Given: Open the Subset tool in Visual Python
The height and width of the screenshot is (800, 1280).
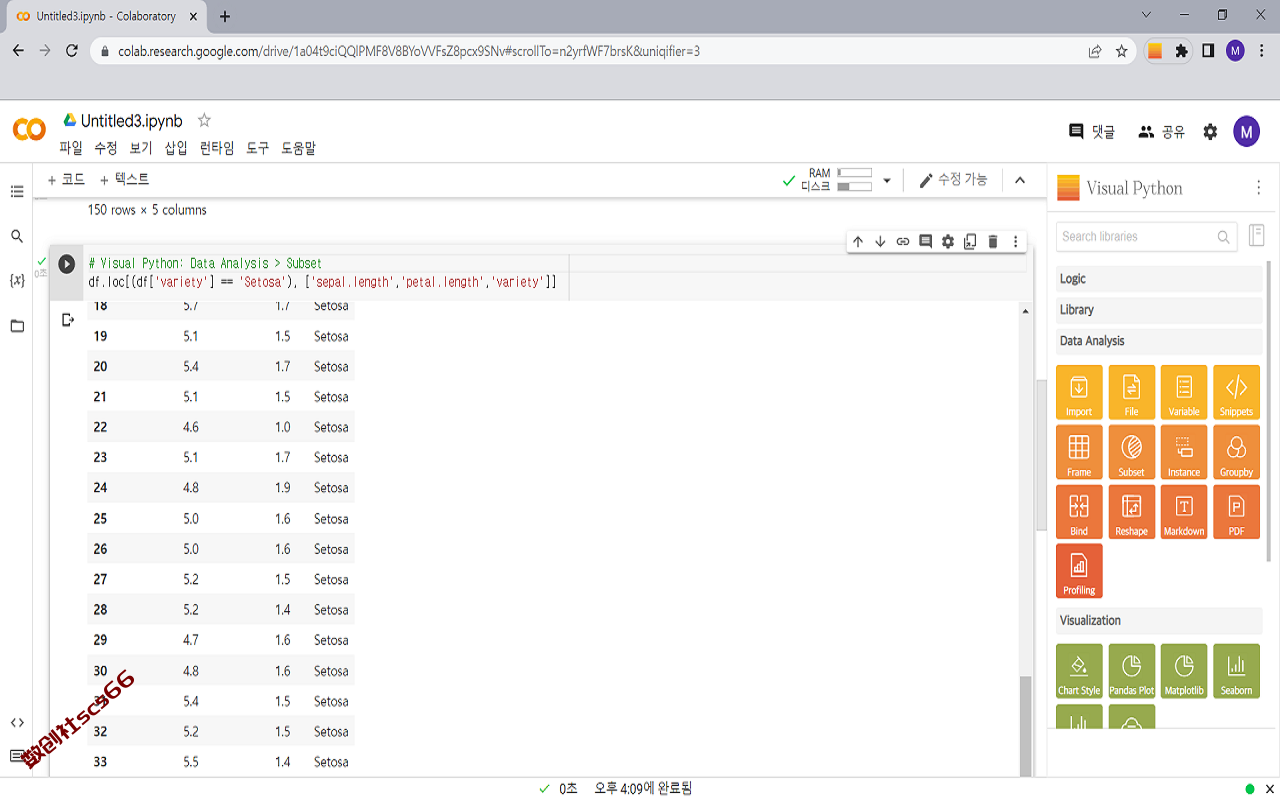Looking at the screenshot, I should [x=1131, y=452].
